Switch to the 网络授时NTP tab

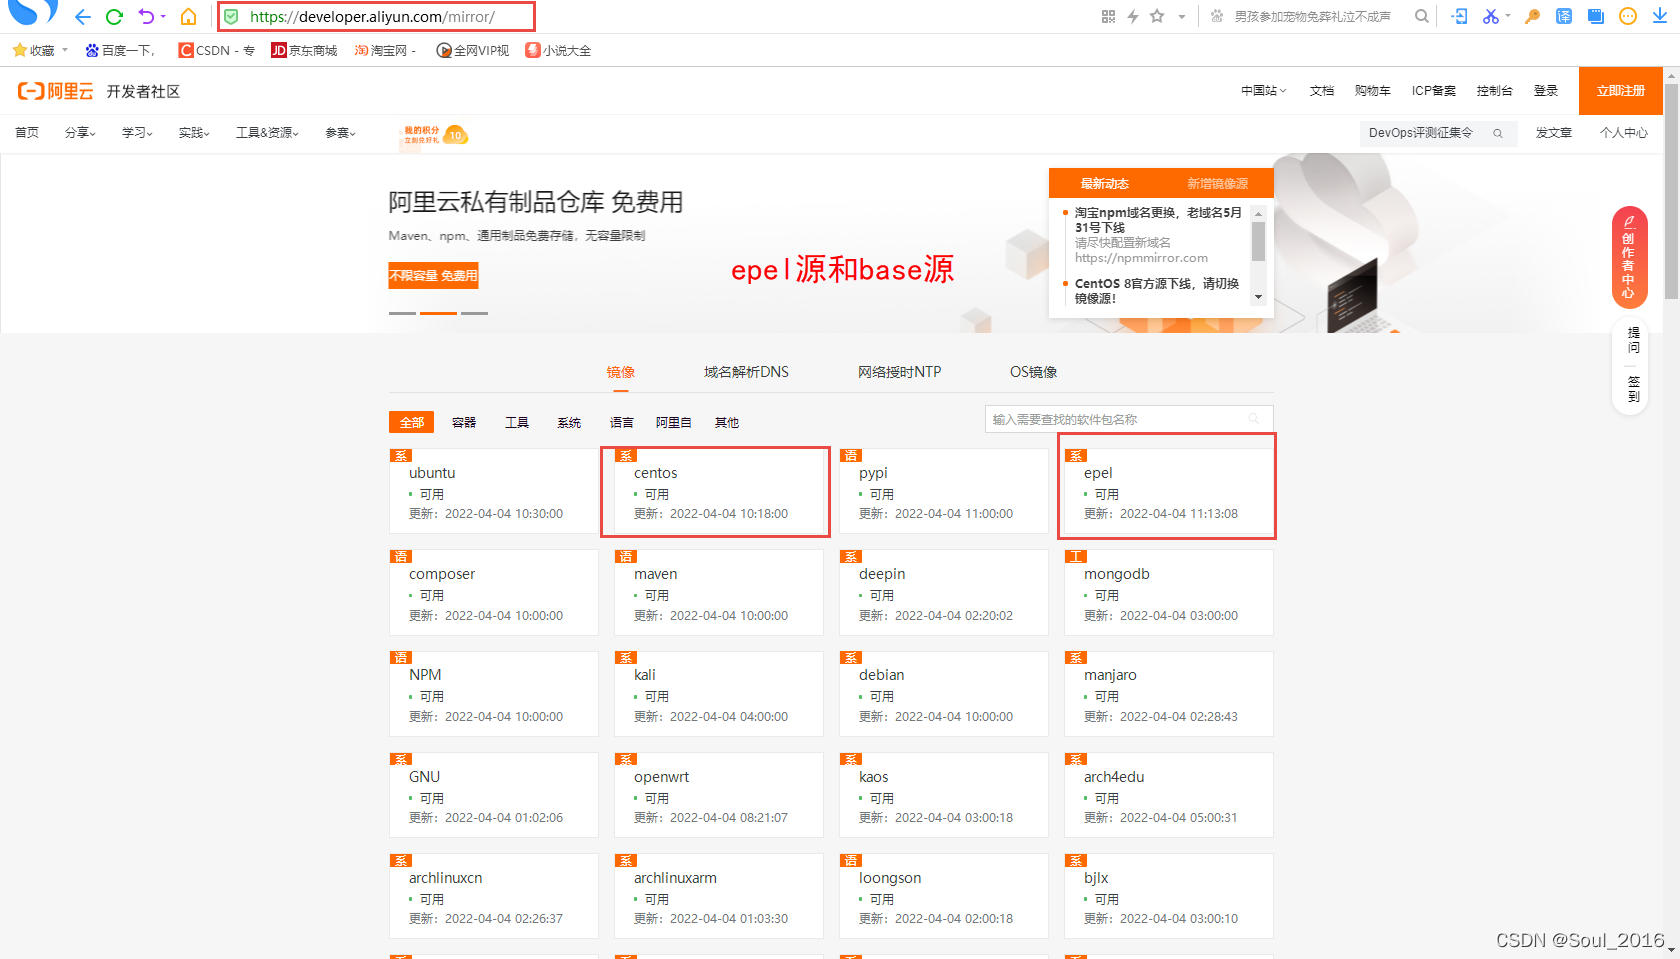coord(899,372)
